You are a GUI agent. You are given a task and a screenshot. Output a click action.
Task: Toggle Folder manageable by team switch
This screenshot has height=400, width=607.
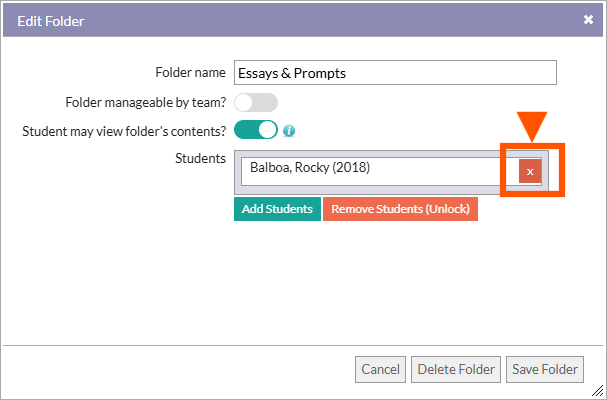tap(256, 103)
